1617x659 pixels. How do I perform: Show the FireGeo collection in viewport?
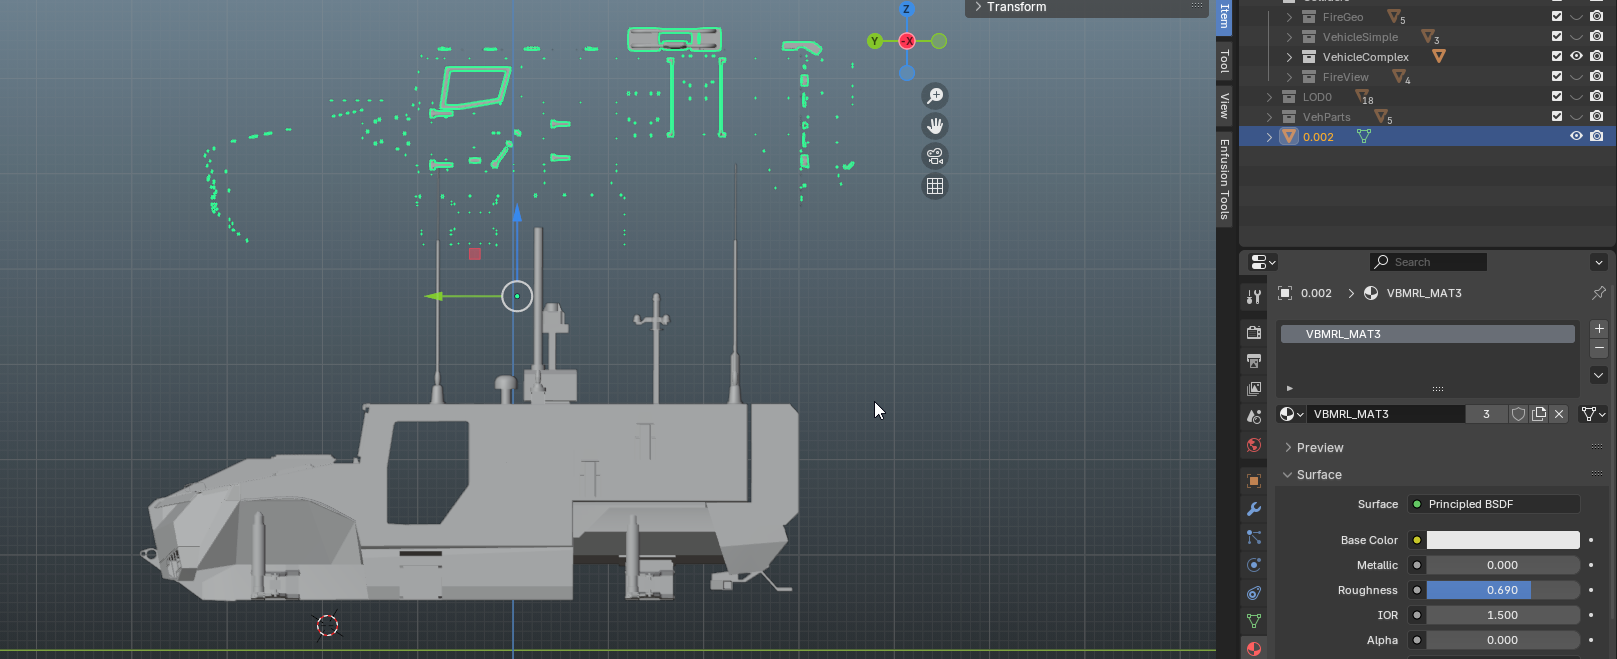point(1577,17)
